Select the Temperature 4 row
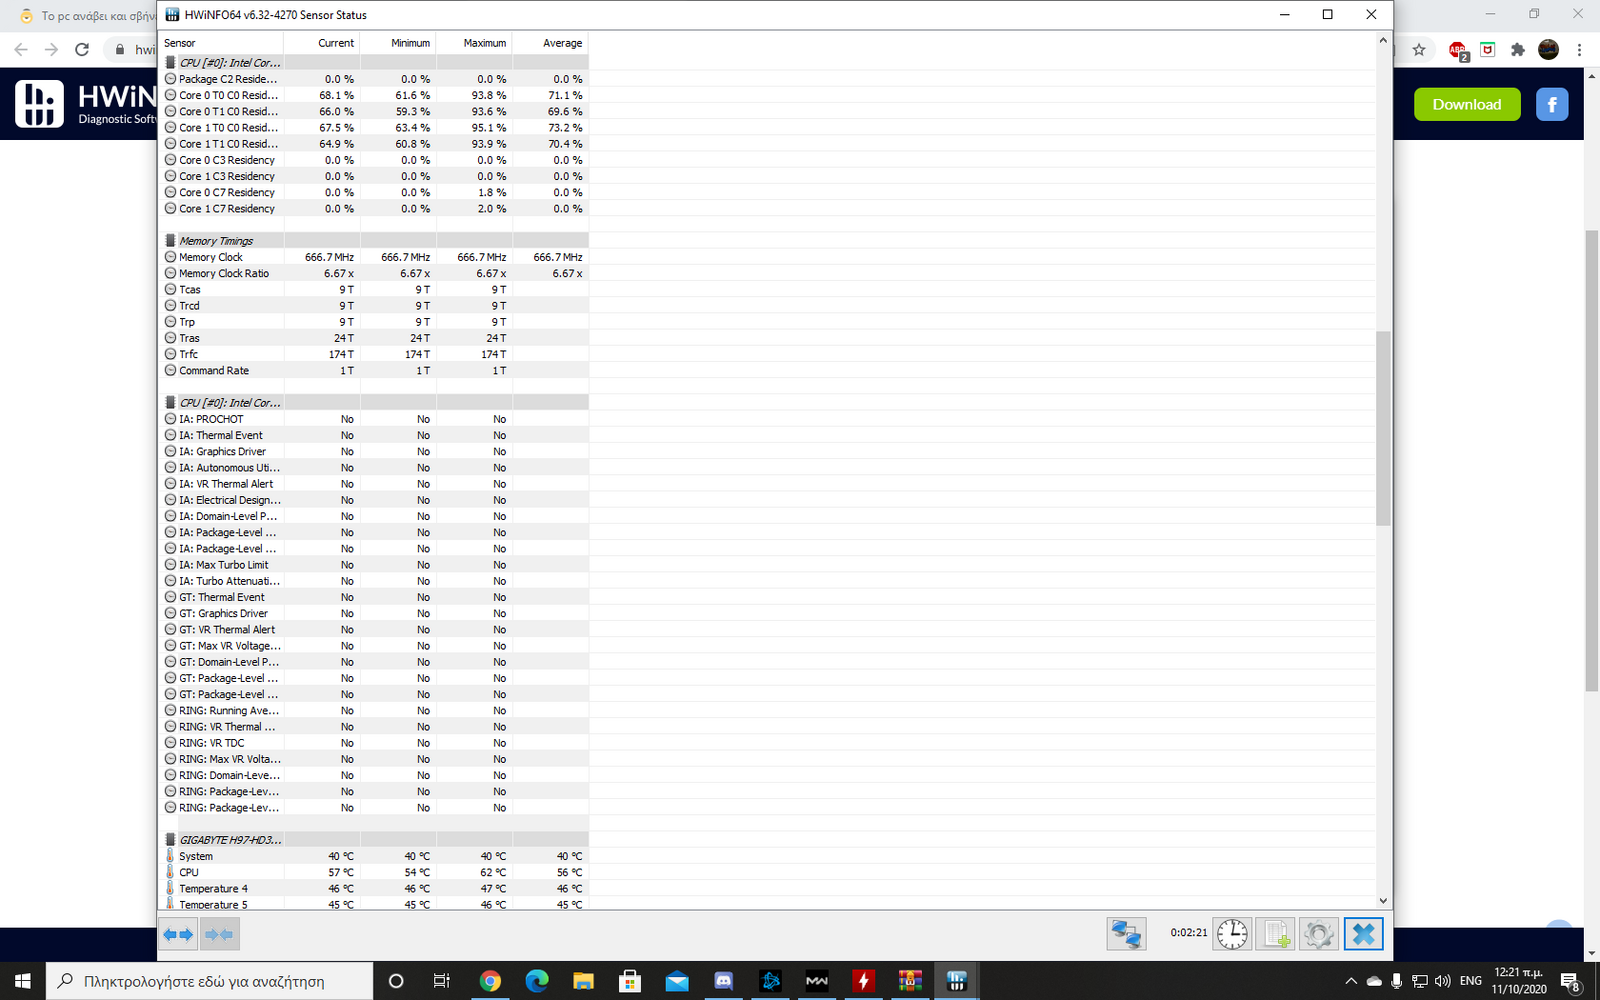This screenshot has height=1000, width=1600. click(374, 888)
